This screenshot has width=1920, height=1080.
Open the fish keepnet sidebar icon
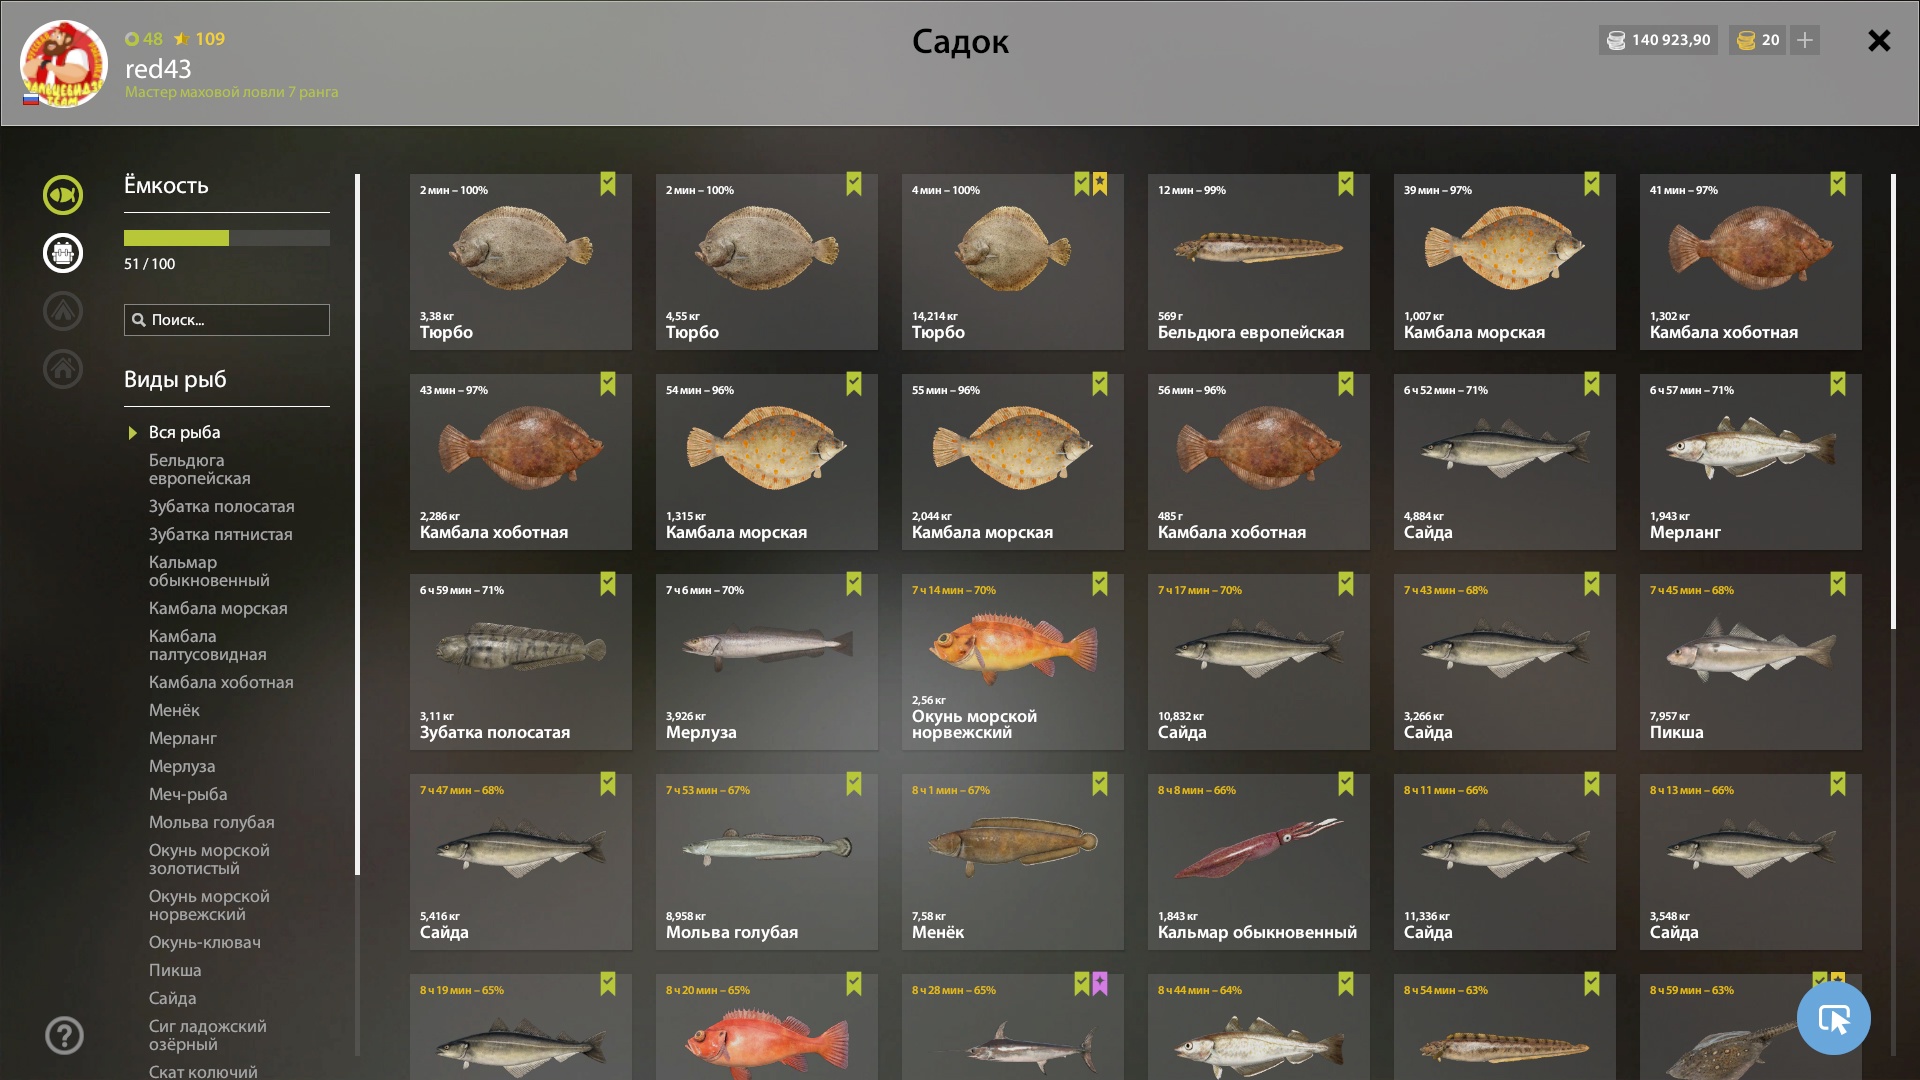pos(63,195)
